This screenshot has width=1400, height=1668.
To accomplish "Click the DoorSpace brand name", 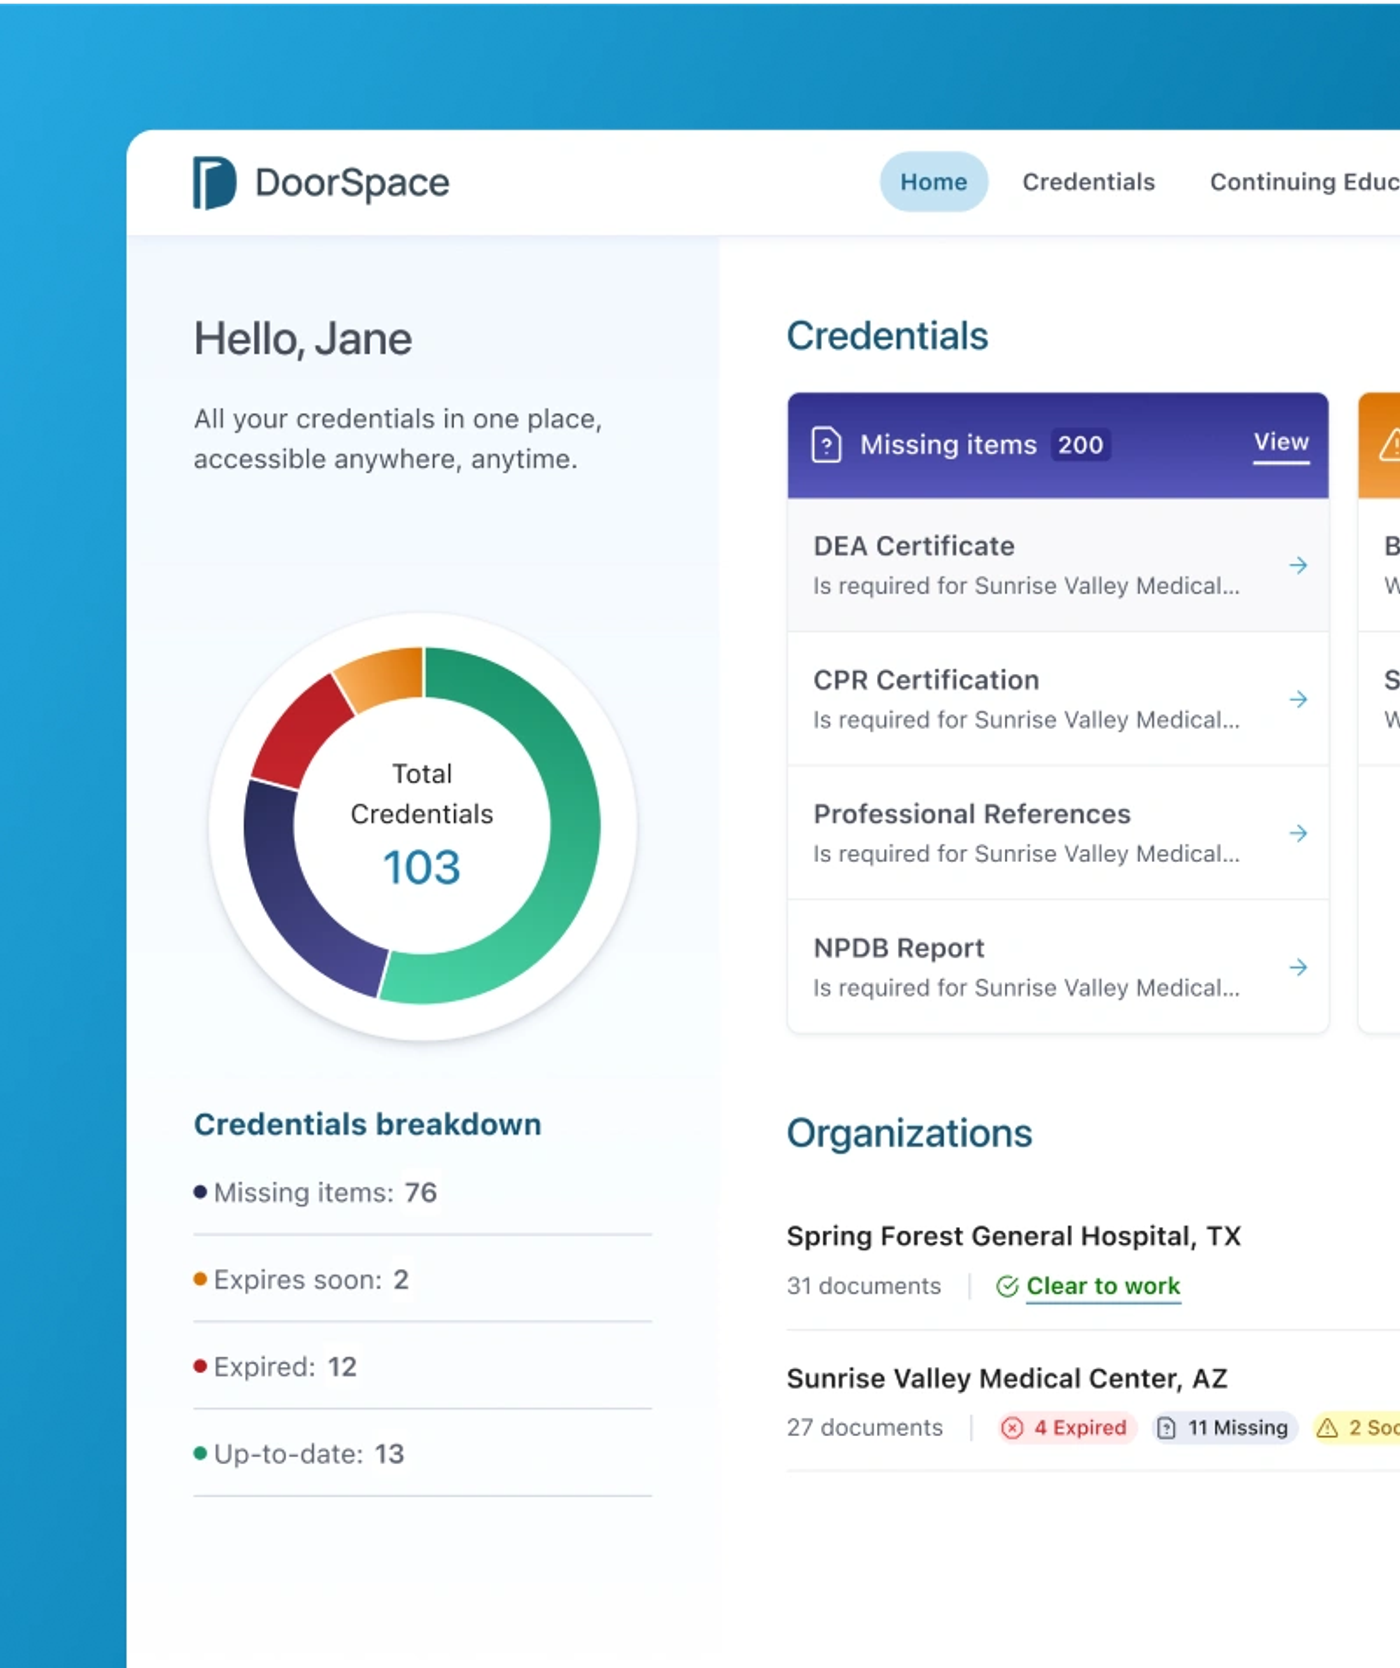I will [352, 183].
